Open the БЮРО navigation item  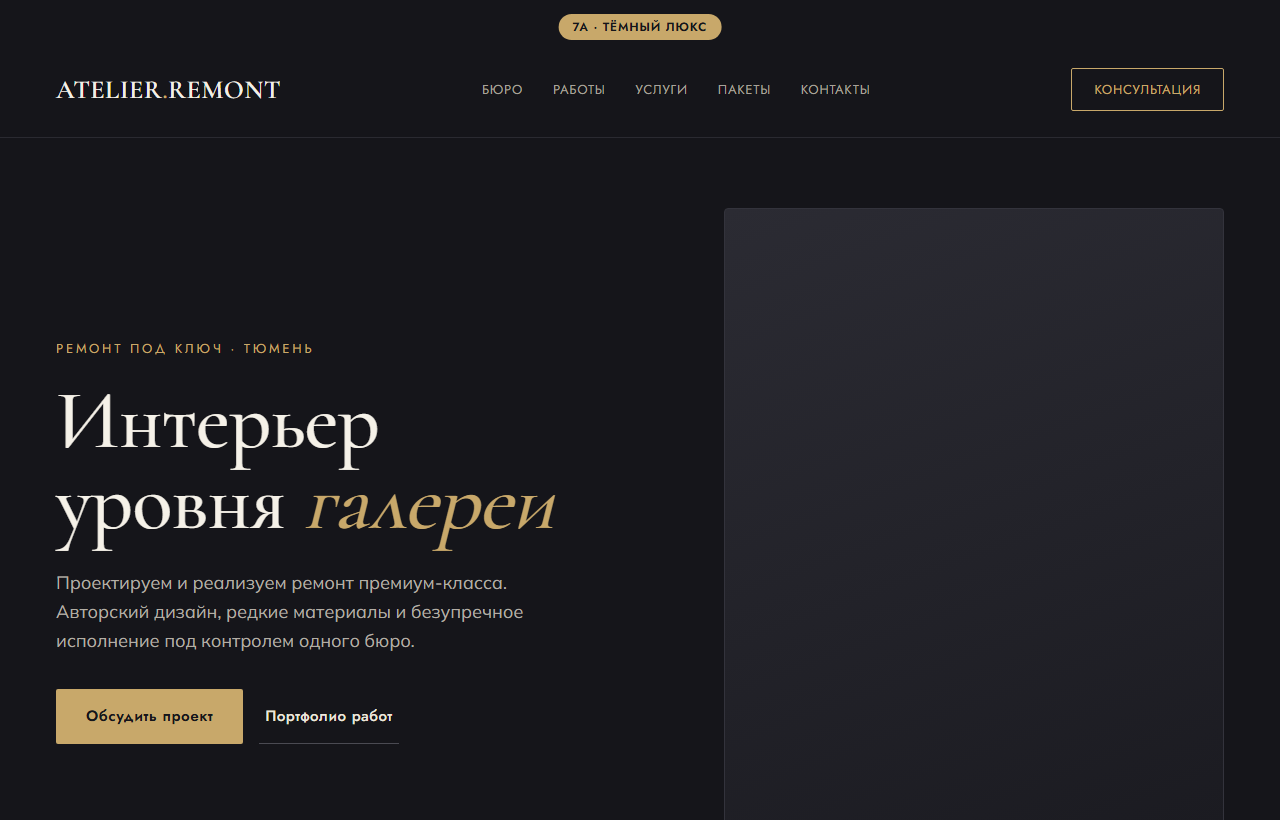502,90
